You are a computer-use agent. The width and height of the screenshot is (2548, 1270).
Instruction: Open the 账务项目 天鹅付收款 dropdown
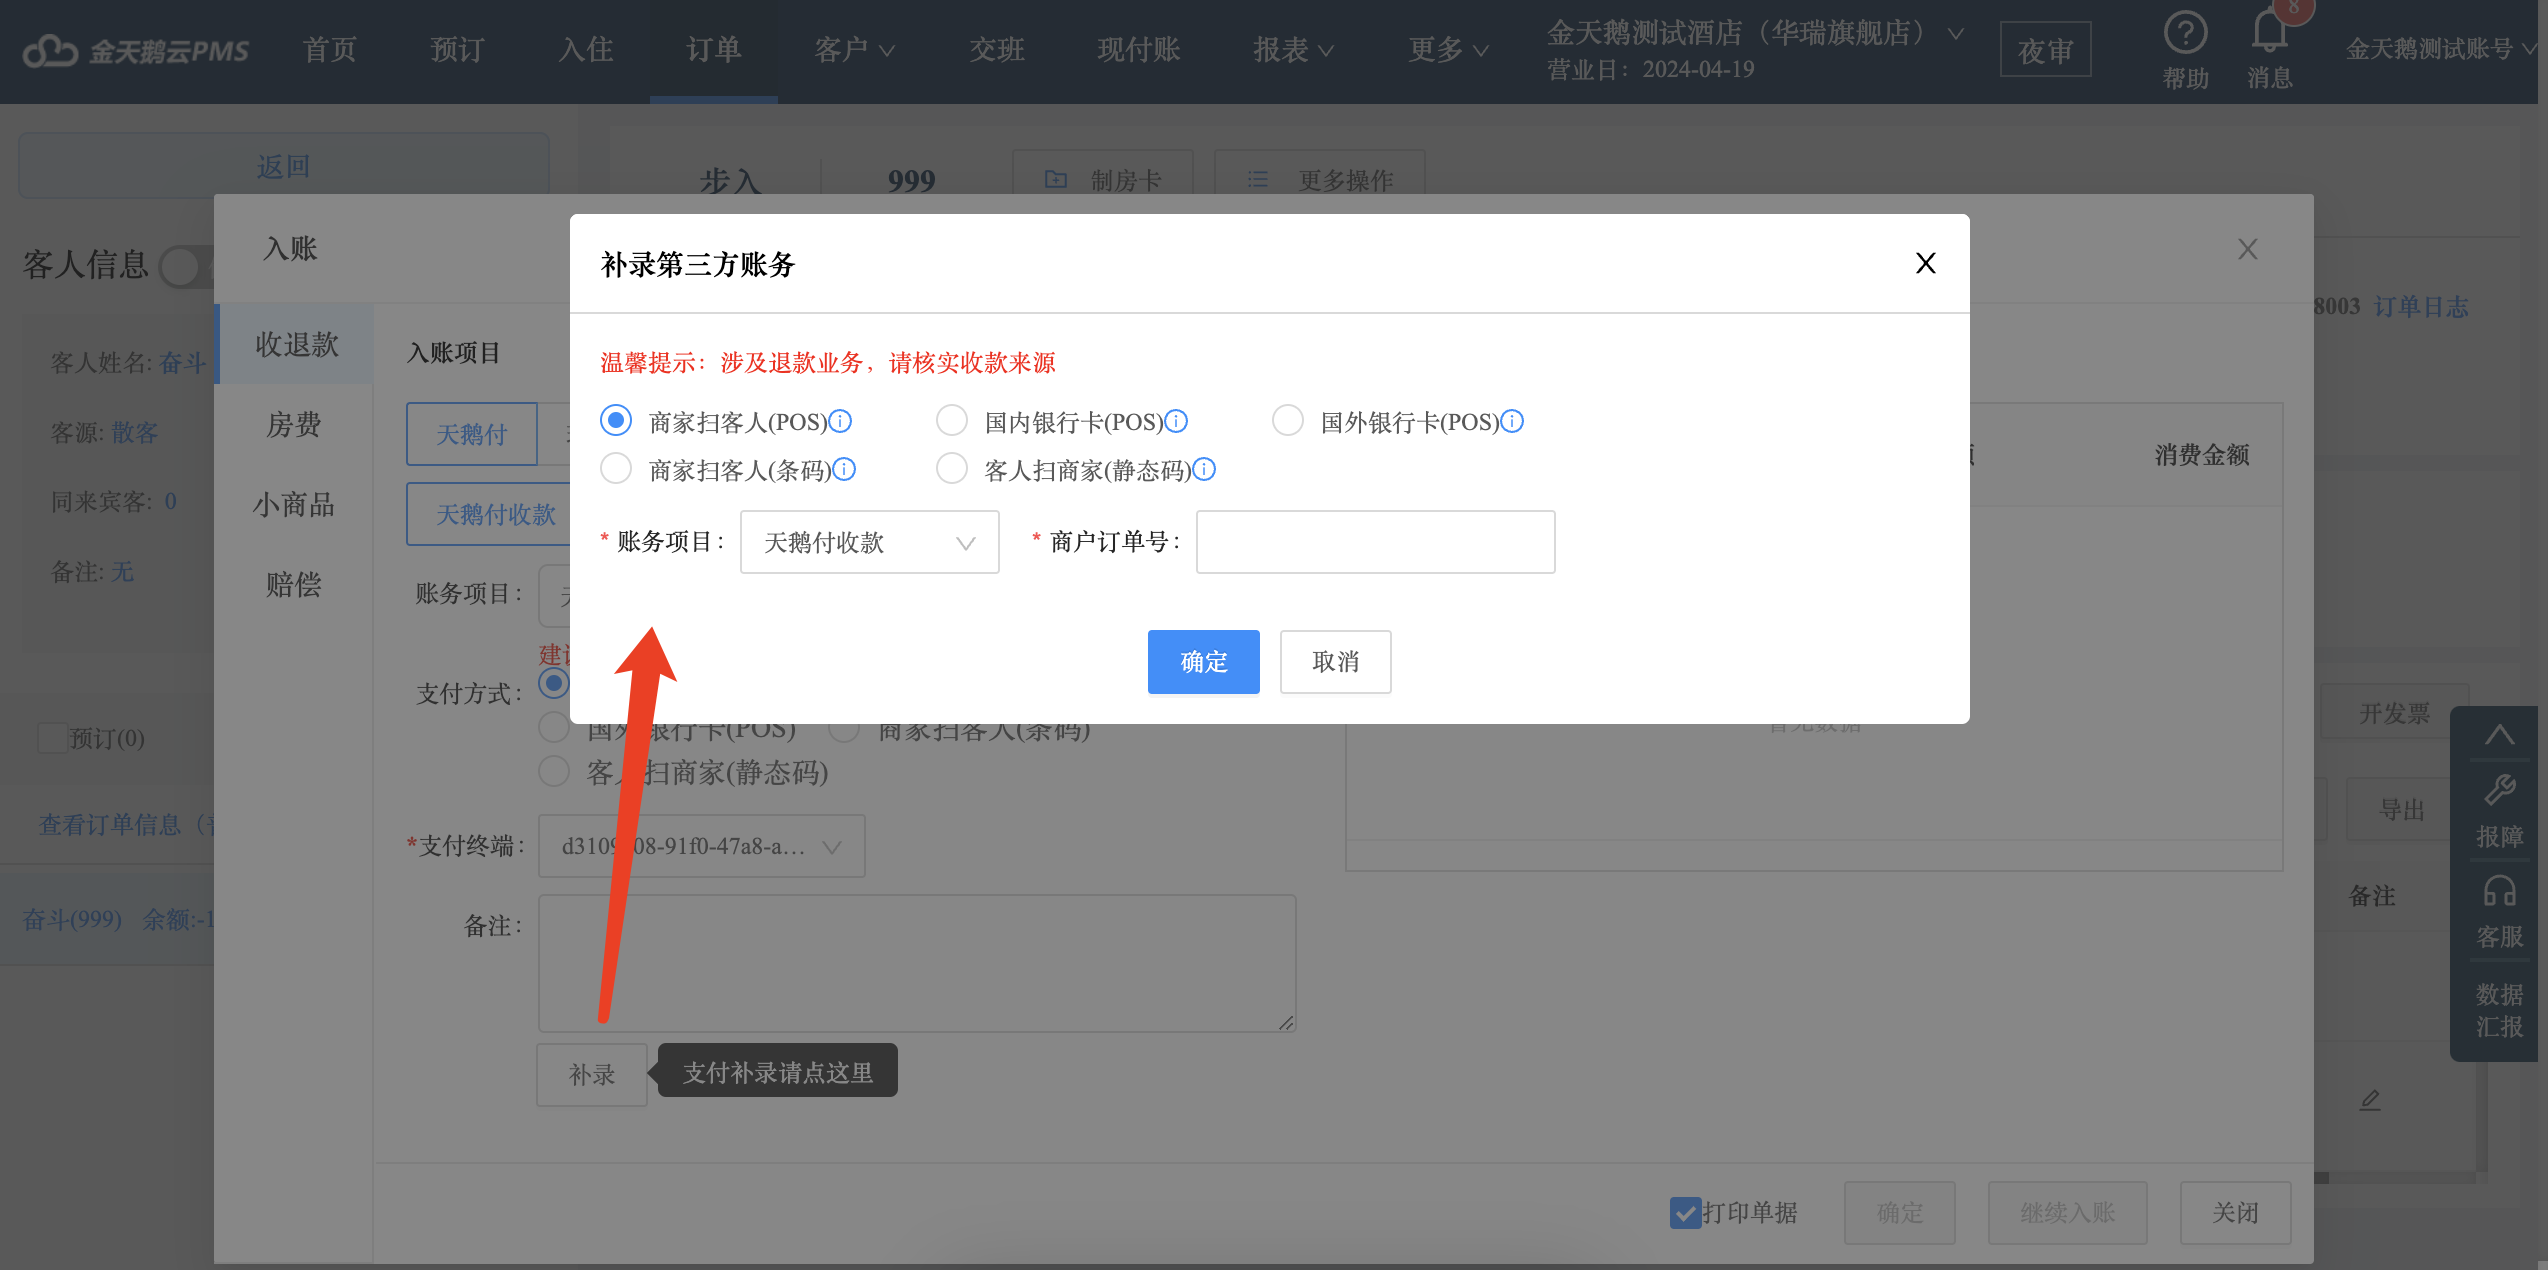point(869,542)
